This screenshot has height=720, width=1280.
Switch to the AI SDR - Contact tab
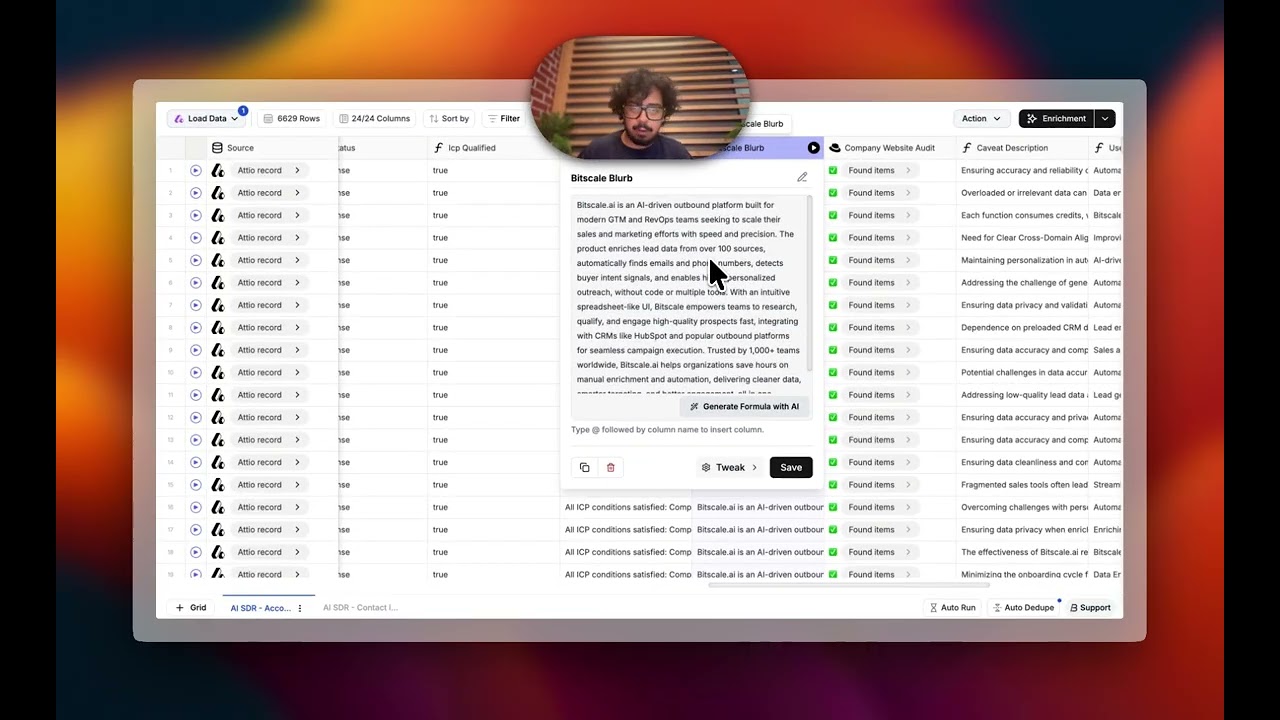click(360, 608)
